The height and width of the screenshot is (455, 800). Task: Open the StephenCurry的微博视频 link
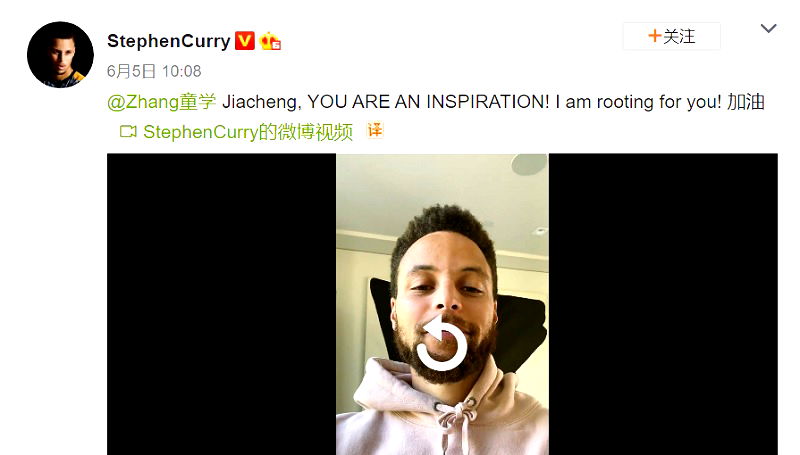[248, 132]
